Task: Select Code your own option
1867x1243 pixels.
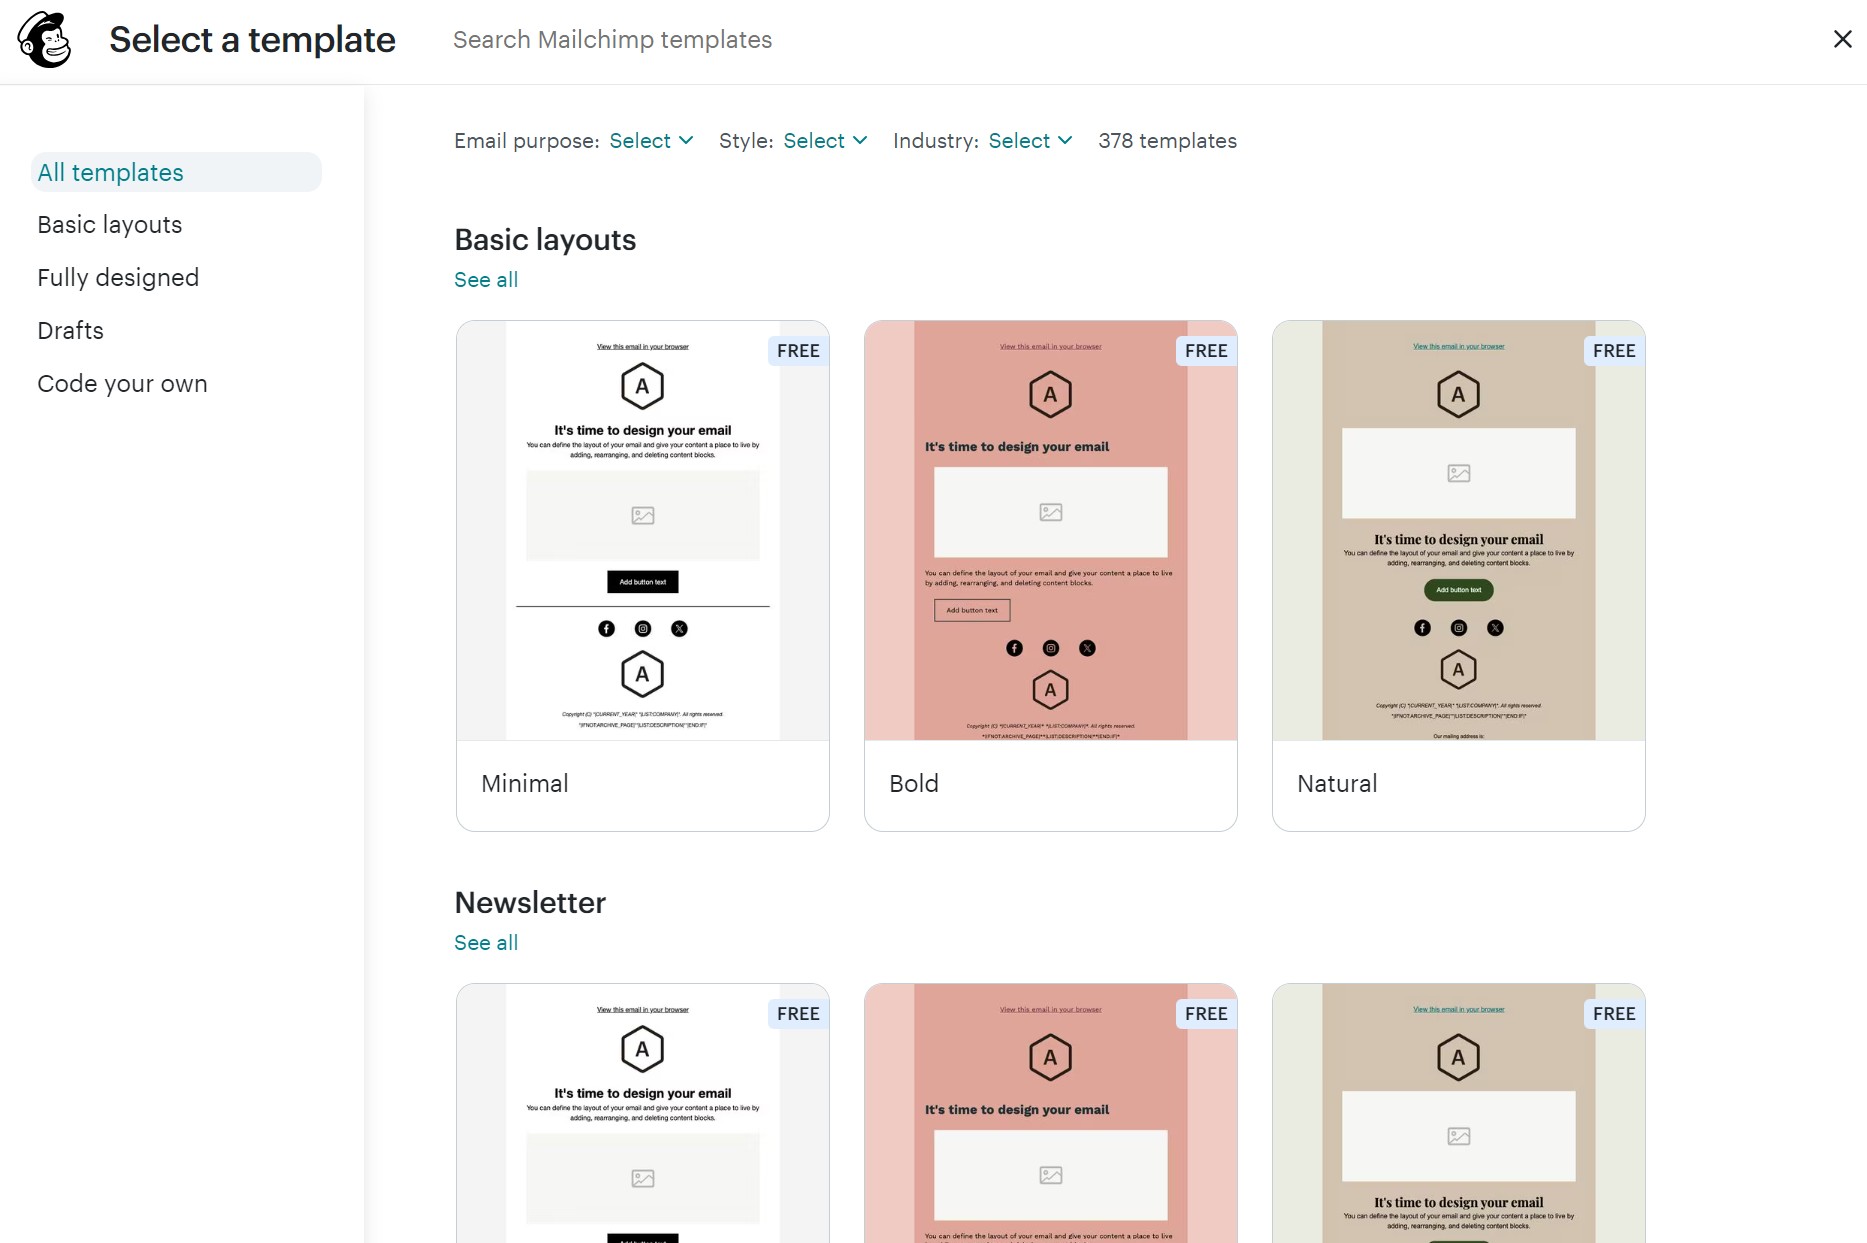Action: (122, 383)
